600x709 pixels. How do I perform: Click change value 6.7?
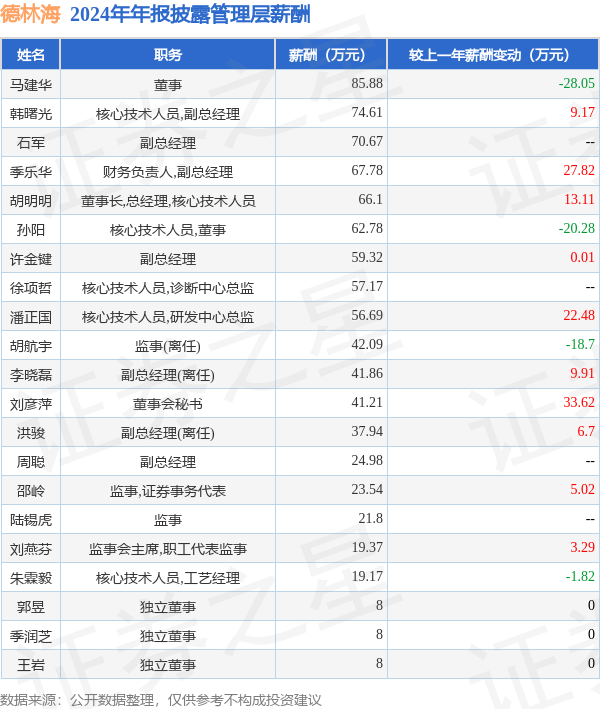click(x=586, y=431)
